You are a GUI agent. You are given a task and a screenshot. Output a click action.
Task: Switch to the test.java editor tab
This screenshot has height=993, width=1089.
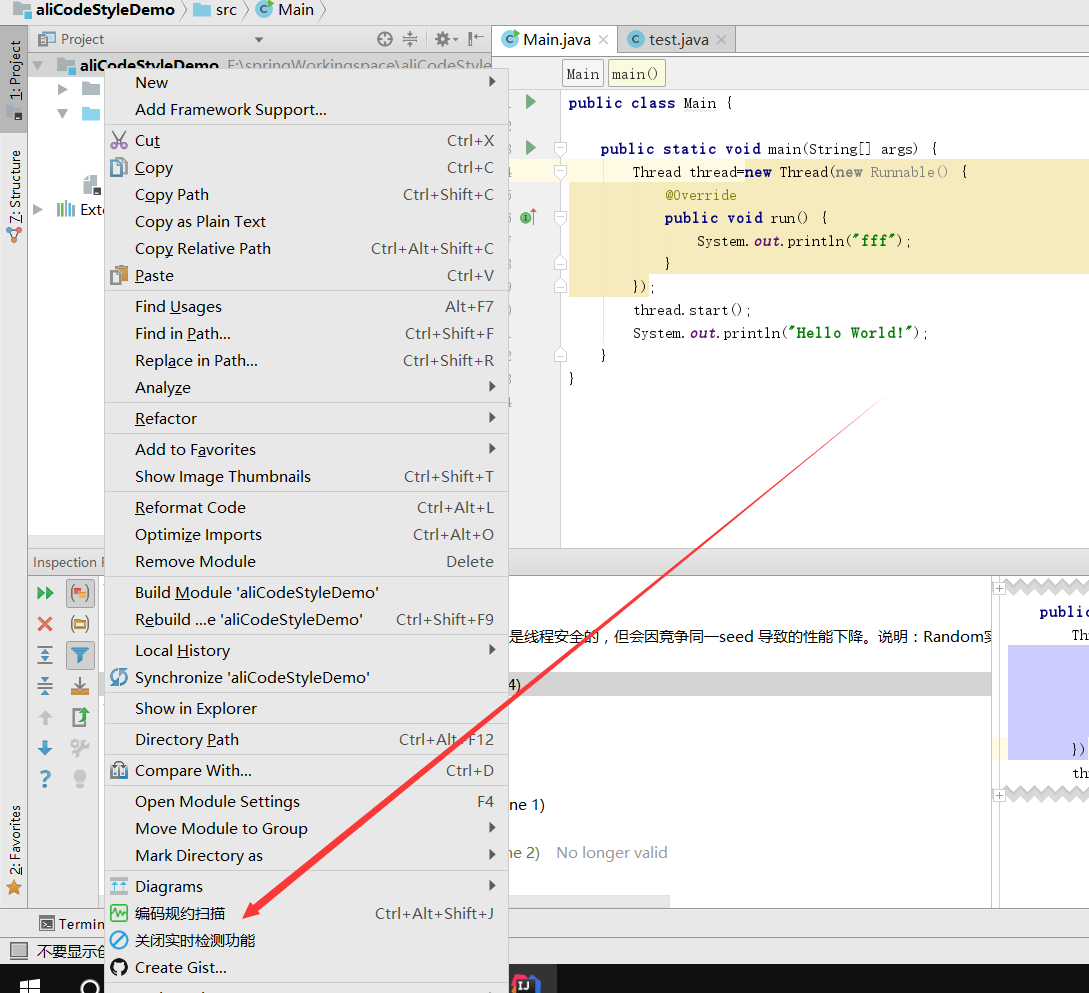coord(677,39)
